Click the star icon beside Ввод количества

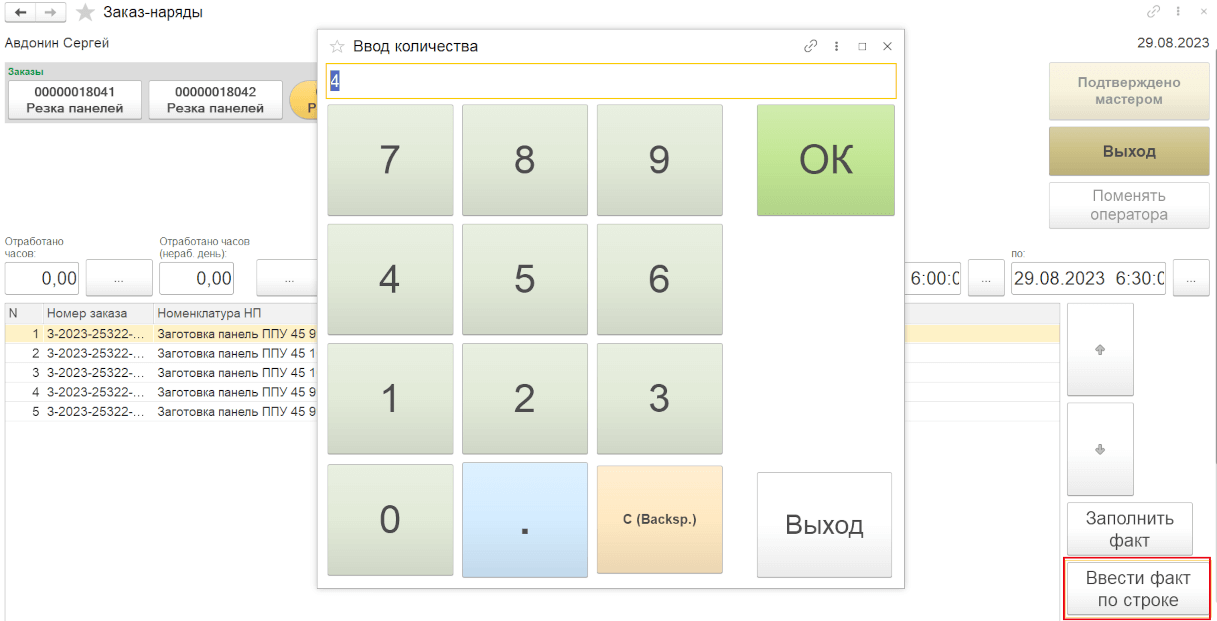(337, 46)
